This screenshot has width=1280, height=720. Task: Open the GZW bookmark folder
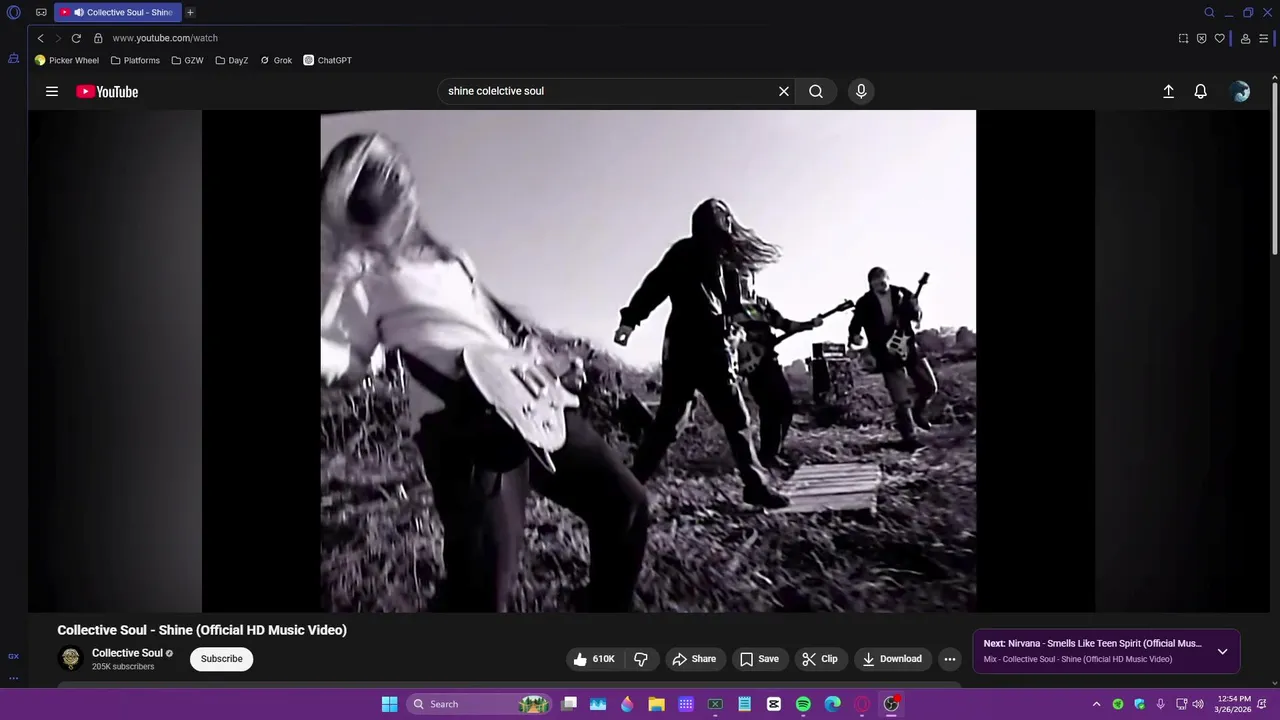point(187,60)
